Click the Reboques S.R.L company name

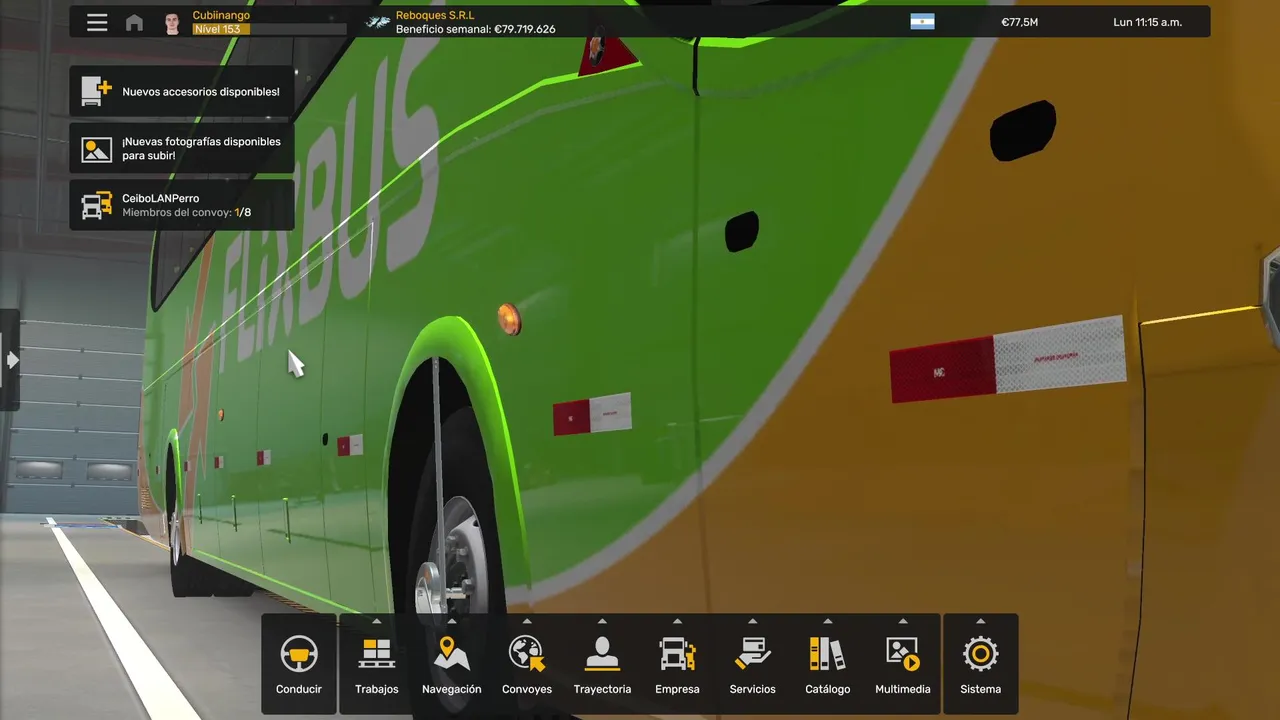435,15
